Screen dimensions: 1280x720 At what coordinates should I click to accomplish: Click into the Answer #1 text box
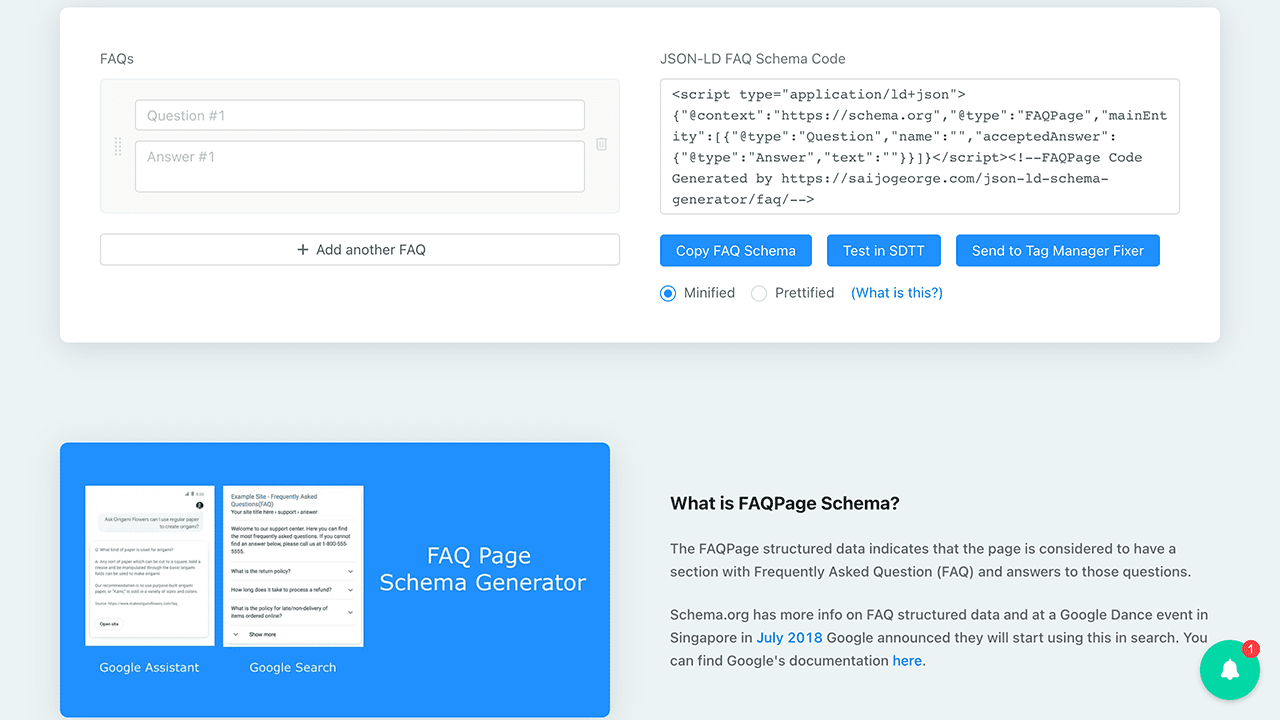tap(359, 165)
